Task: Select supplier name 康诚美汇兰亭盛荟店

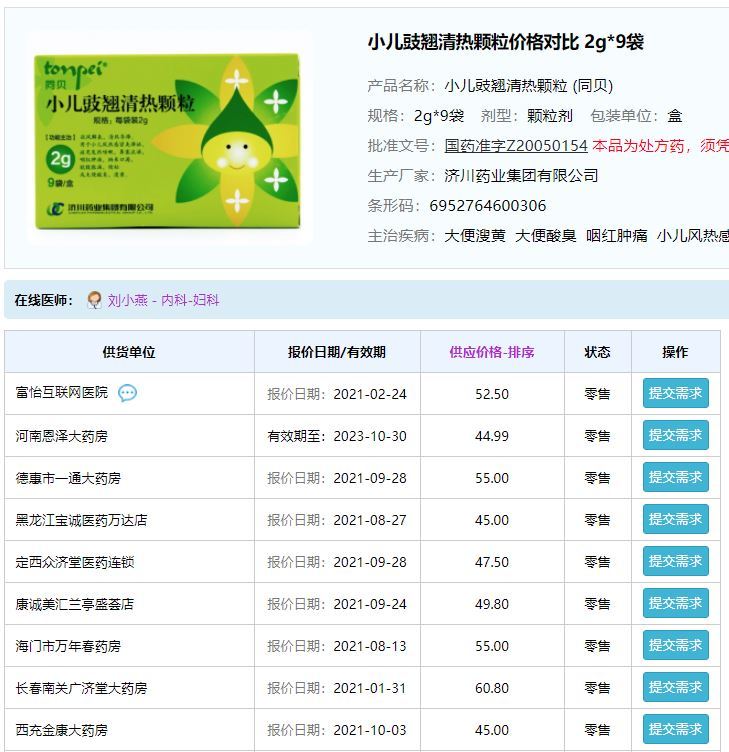Action: 75,604
